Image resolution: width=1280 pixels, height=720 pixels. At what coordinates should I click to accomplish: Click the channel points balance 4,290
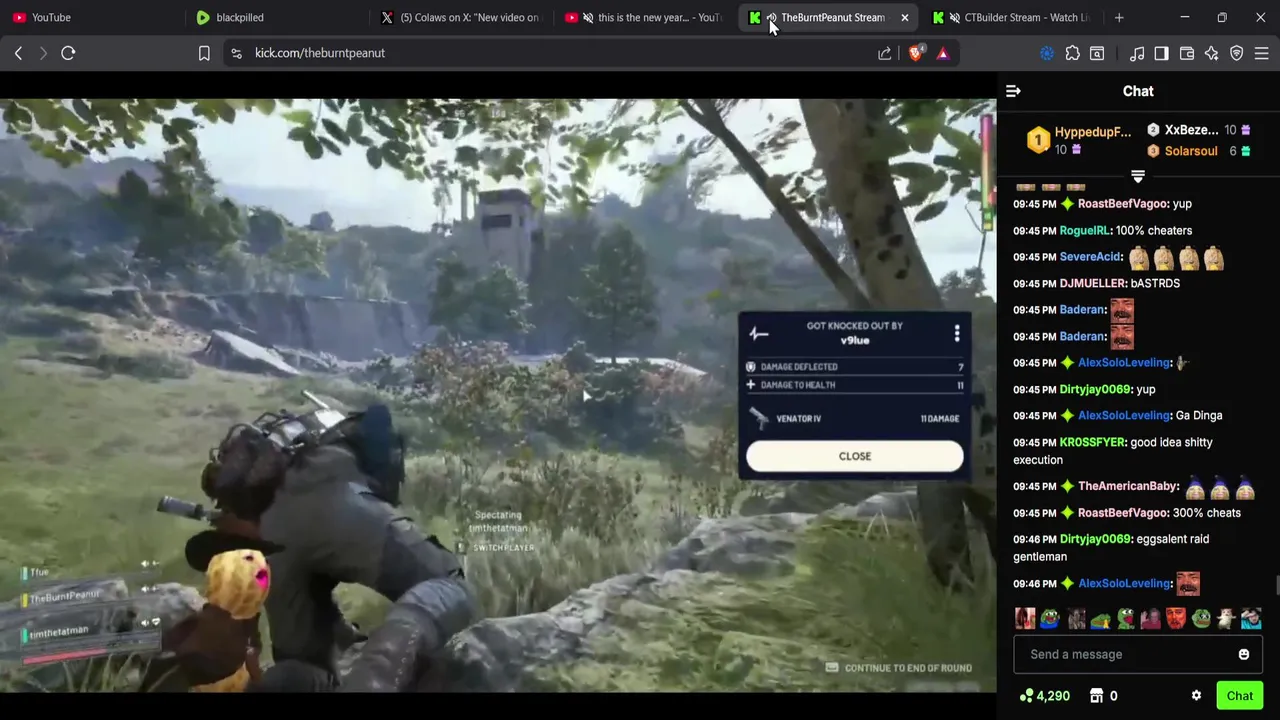pyautogui.click(x=1045, y=696)
